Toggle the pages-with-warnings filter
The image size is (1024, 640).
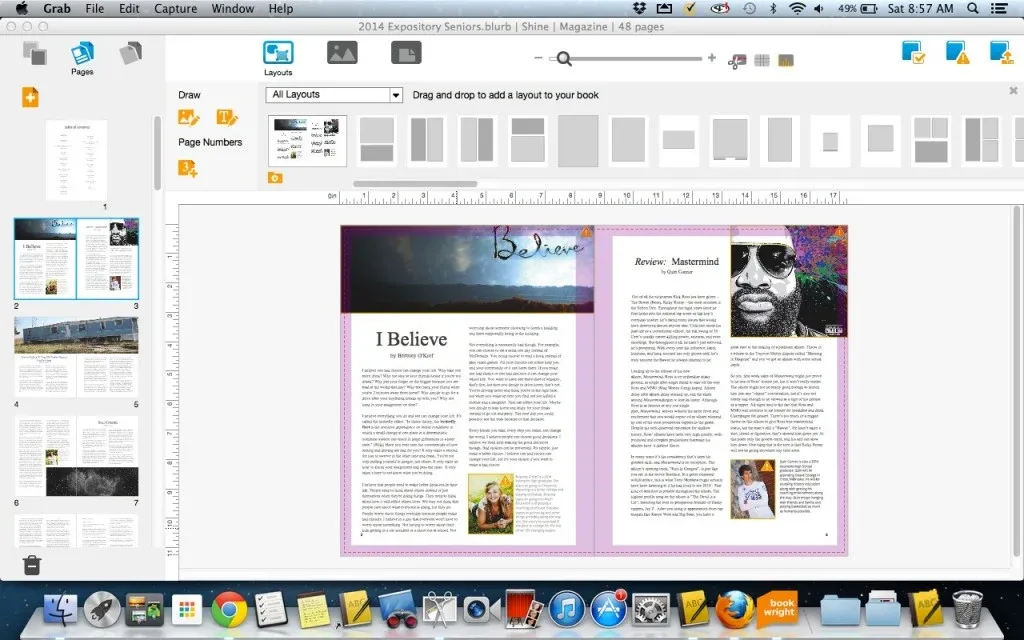(956, 52)
